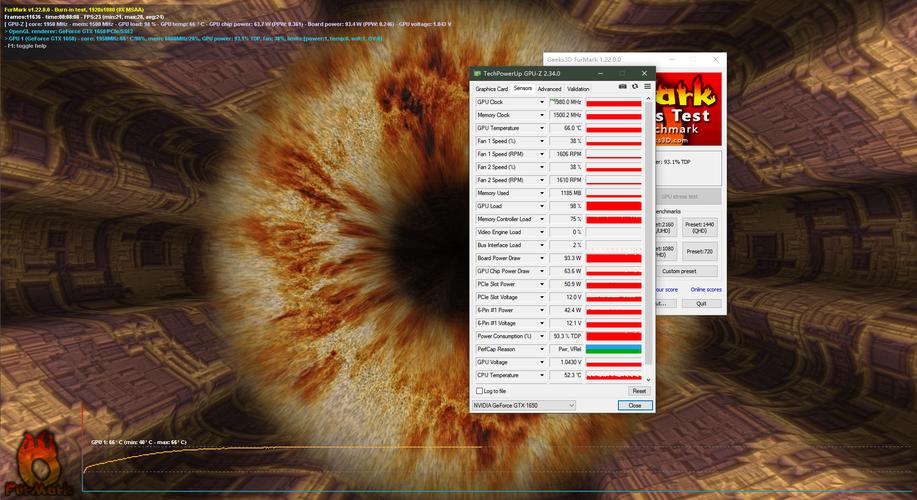Open the NVIDIA GeForce GTX 1650 selector

point(523,405)
